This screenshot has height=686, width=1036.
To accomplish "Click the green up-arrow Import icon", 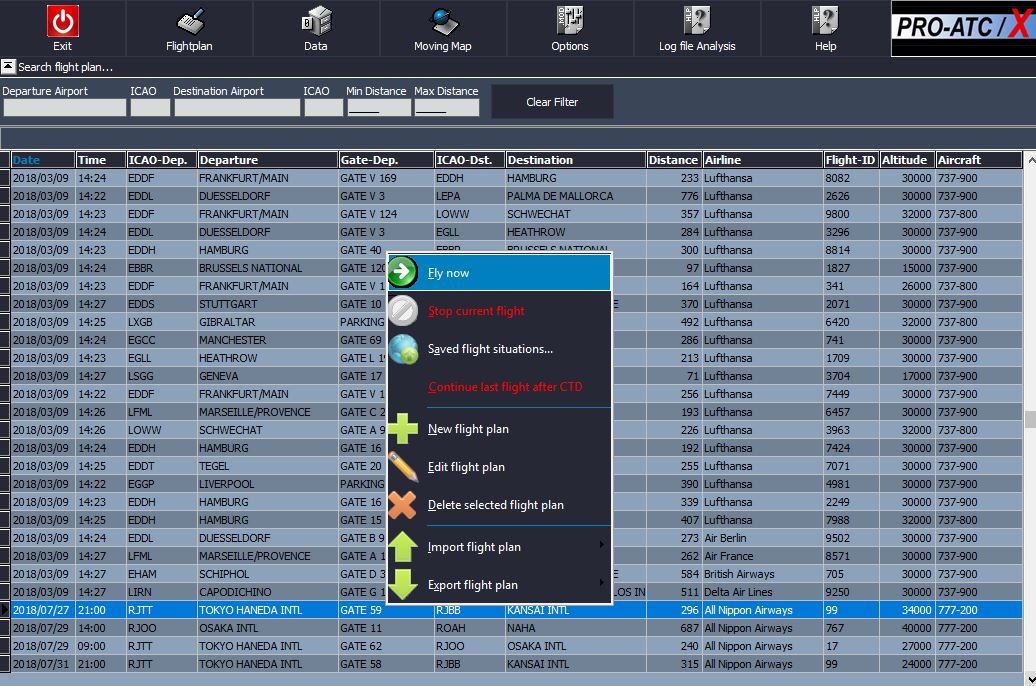I will pos(403,547).
